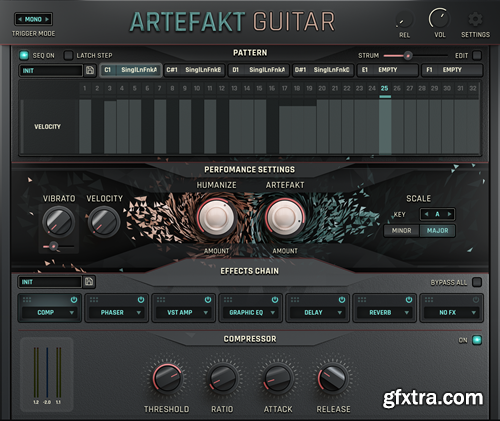Select the C#1 SinglLnFnkB pattern slot
Screen dimensions: 500x421
(x=195, y=70)
